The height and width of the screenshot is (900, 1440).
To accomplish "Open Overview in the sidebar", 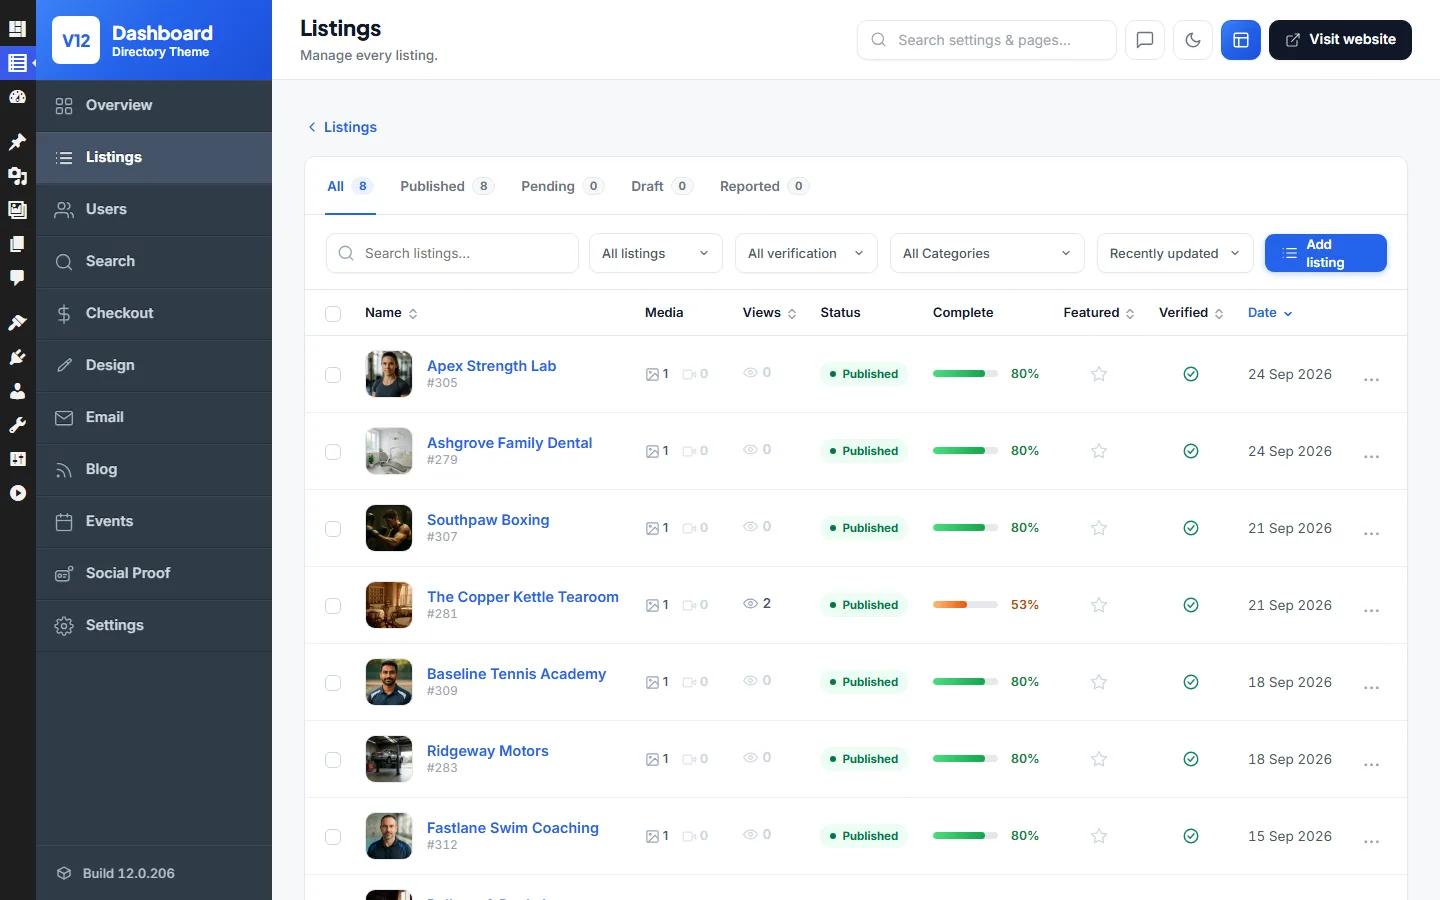I will [x=154, y=105].
